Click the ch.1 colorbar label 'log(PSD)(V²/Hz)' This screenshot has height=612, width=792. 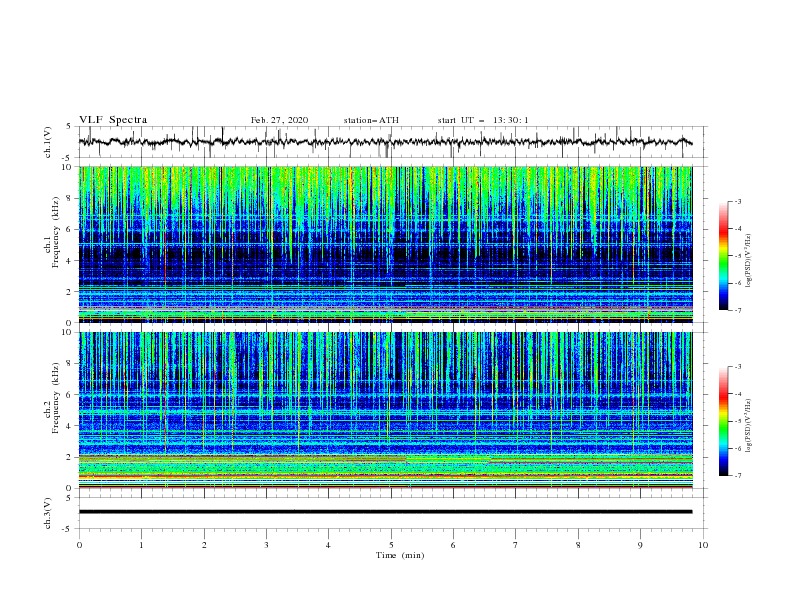pos(749,260)
